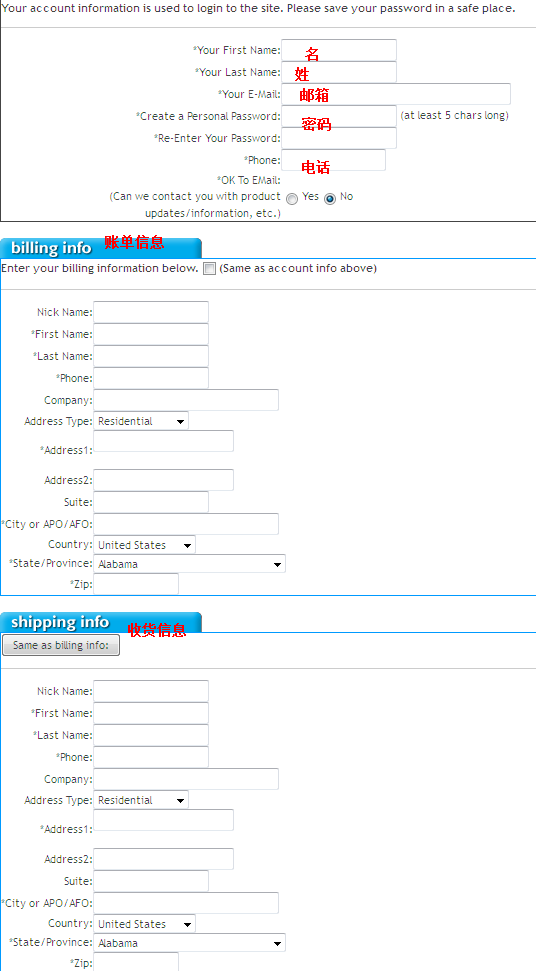536x971 pixels.
Task: Select the No radio for OK To EMail
Action: coord(330,199)
